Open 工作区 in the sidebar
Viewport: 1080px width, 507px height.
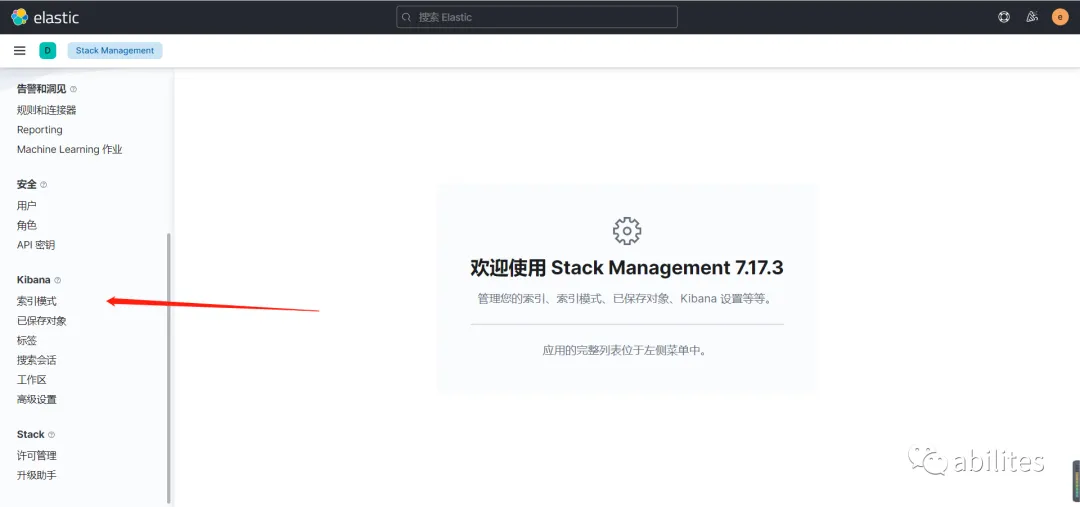[x=32, y=380]
